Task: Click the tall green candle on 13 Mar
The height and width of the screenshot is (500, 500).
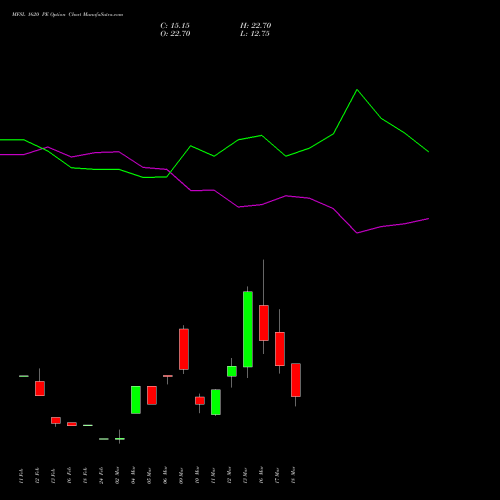Action: click(248, 329)
